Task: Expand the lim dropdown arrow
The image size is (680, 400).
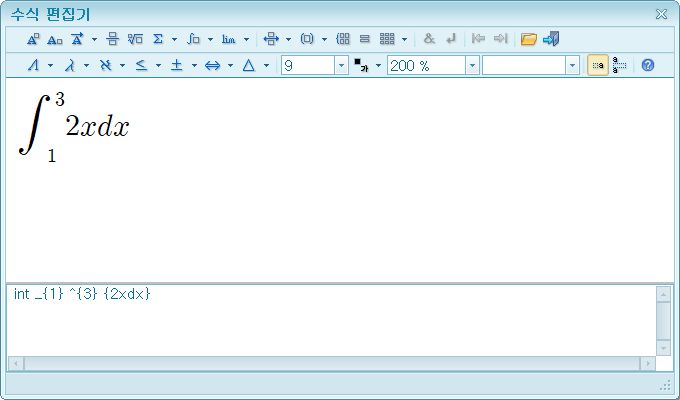Action: click(x=246, y=39)
